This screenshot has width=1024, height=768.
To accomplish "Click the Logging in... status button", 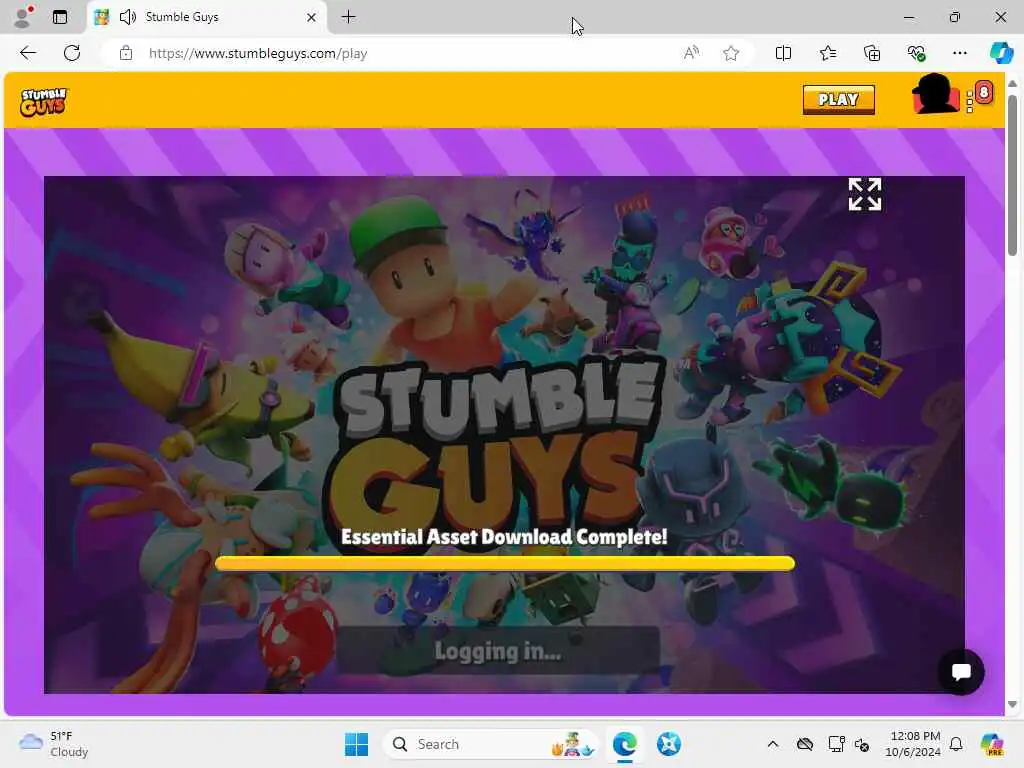I will coord(498,650).
